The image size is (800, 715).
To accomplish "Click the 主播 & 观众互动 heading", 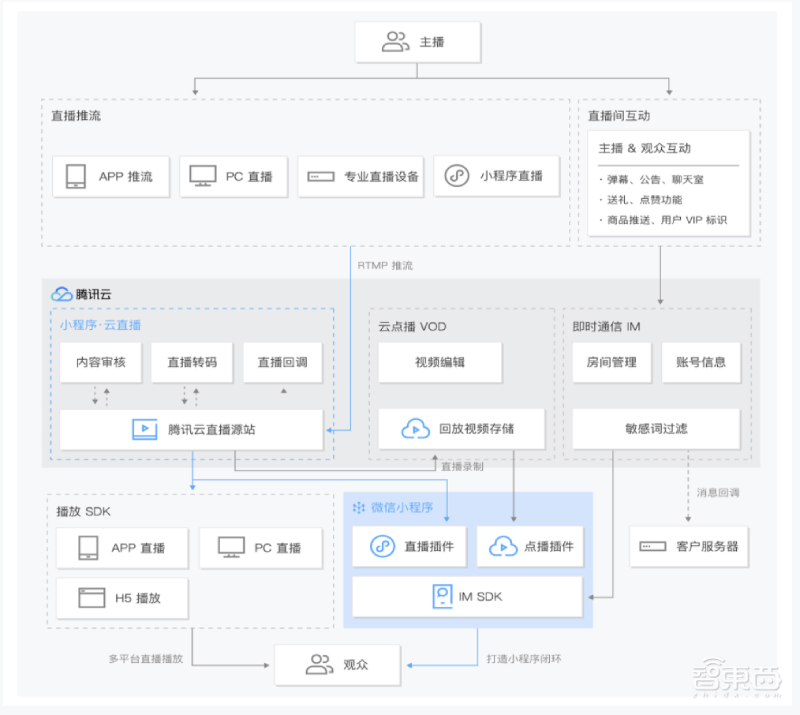I will click(x=644, y=148).
